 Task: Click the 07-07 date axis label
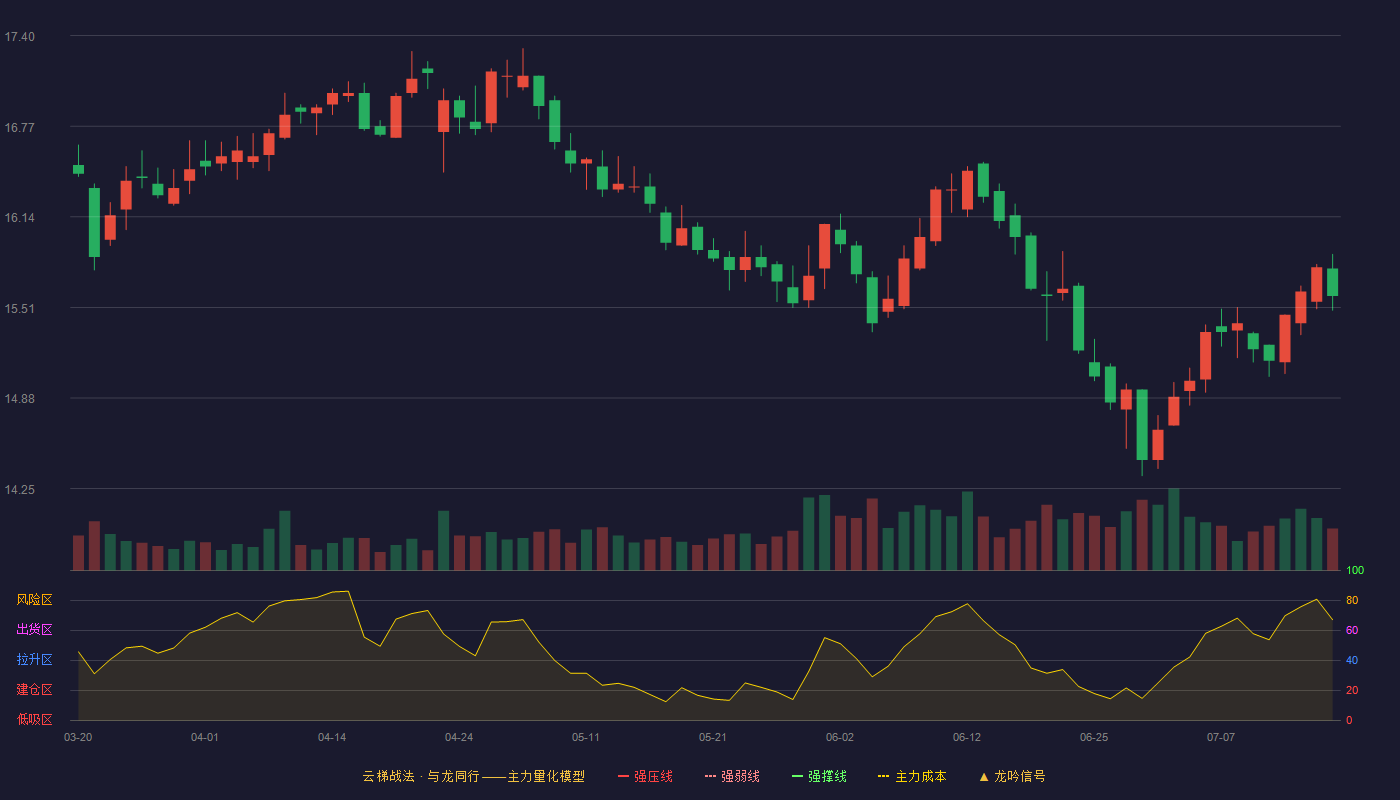pos(1221,737)
